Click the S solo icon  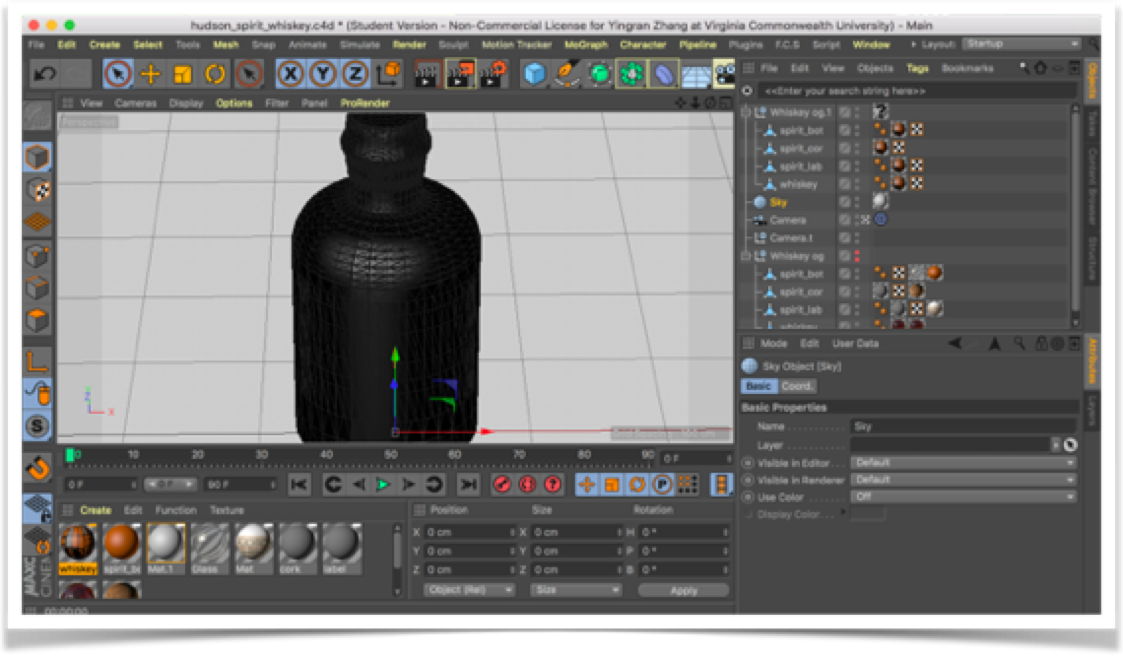[x=38, y=427]
